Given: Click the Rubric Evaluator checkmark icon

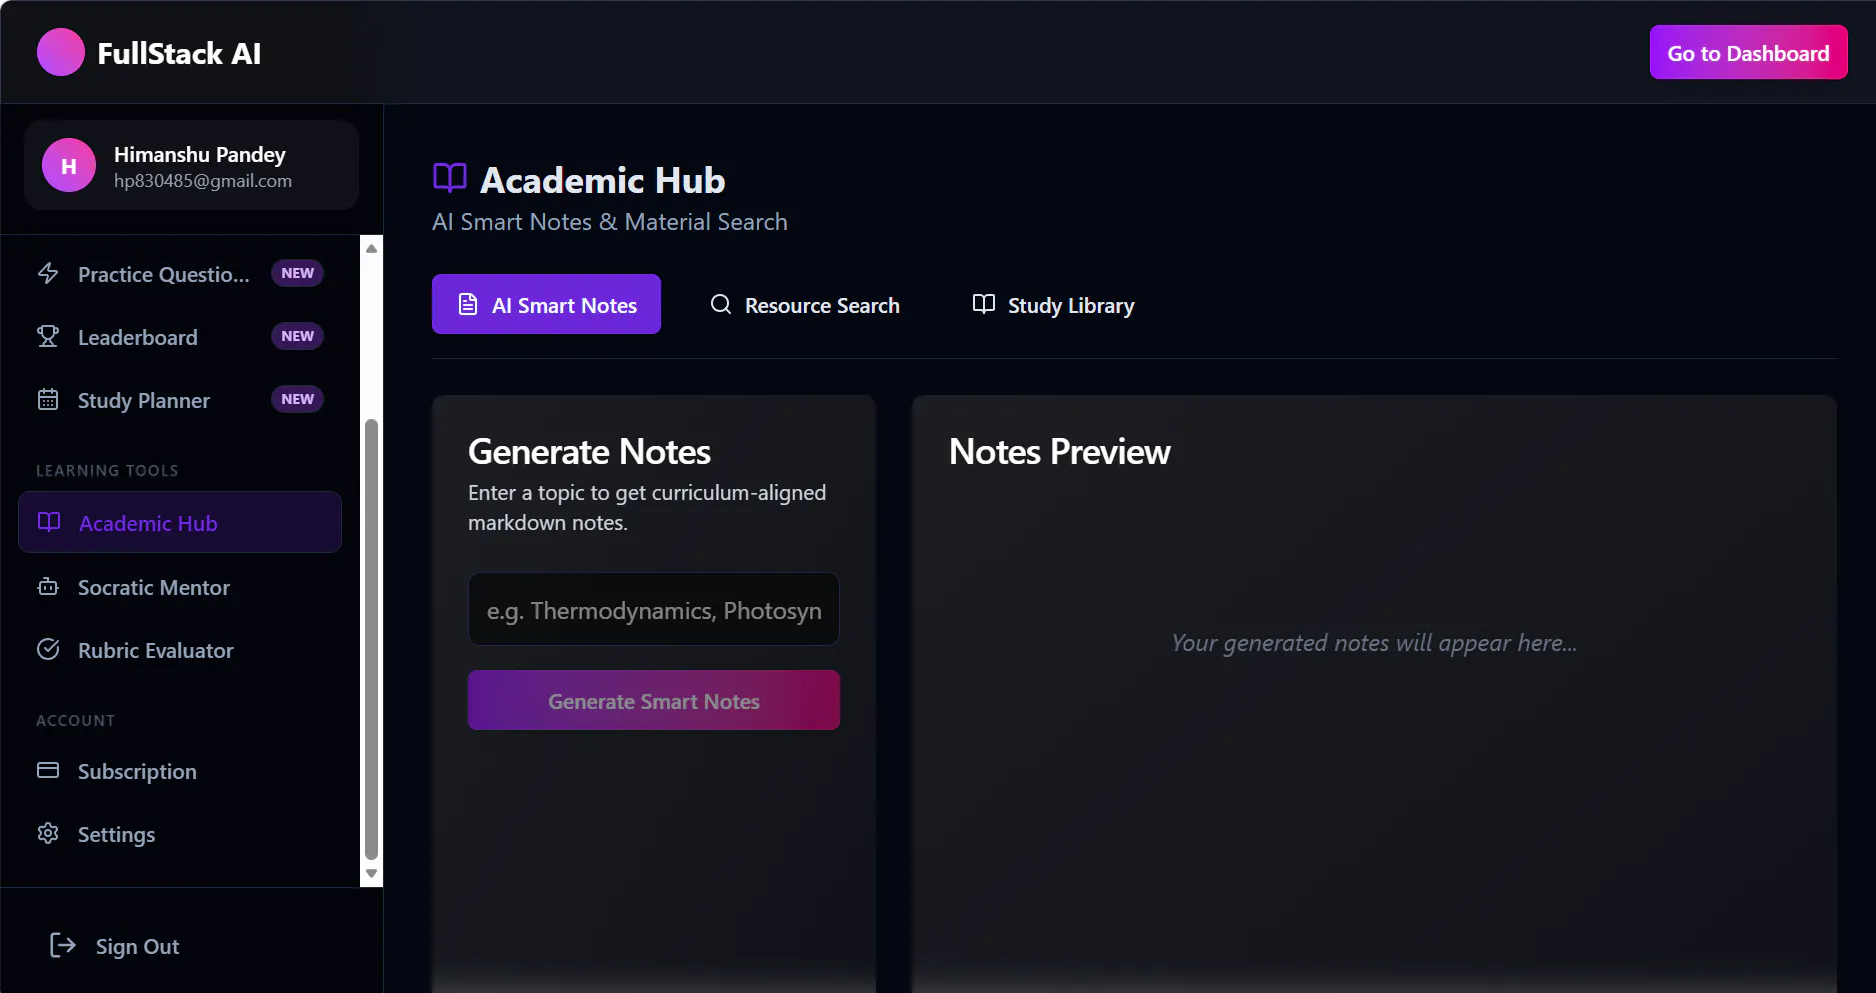Looking at the screenshot, I should (48, 649).
